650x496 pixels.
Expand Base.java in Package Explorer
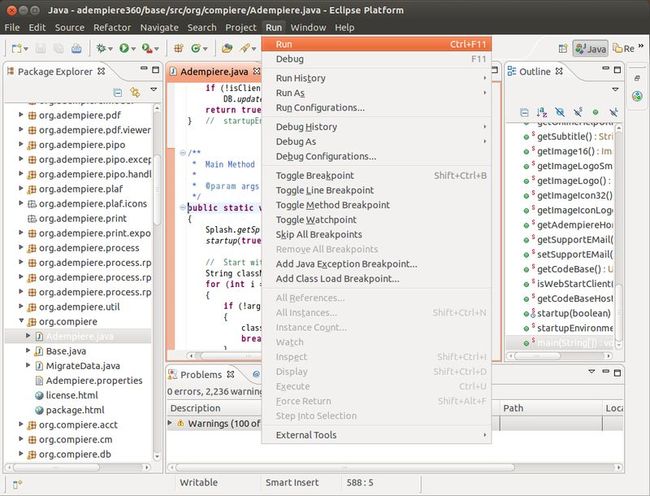point(28,351)
